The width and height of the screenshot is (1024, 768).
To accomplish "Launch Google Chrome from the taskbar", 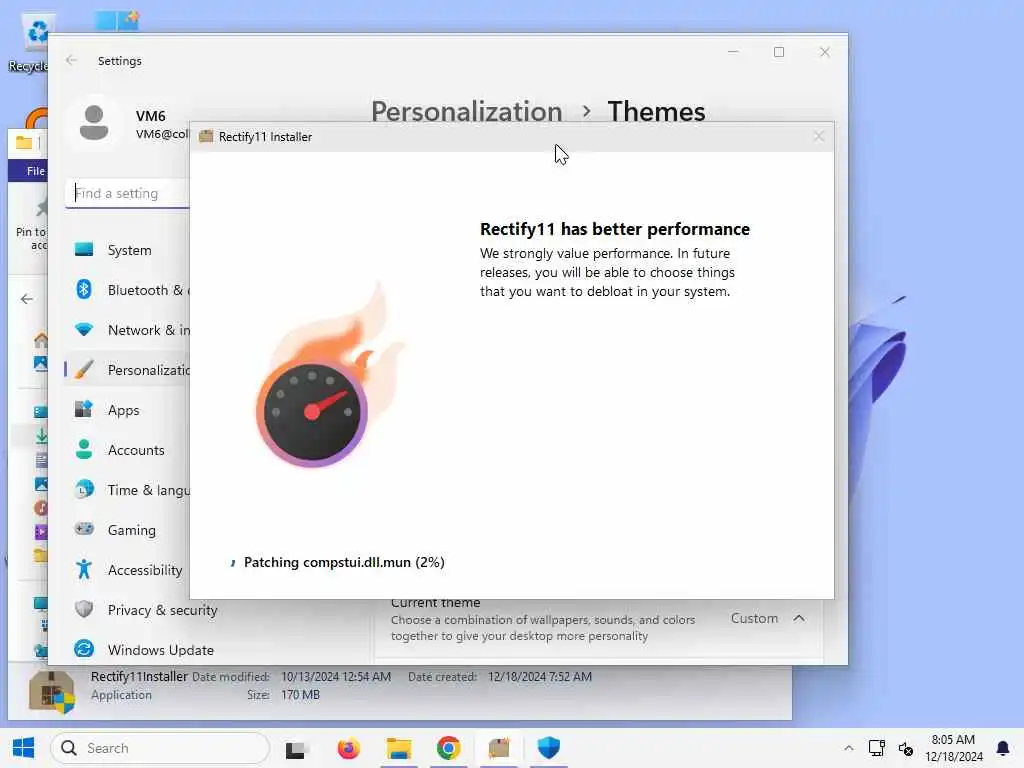I will pyautogui.click(x=448, y=748).
